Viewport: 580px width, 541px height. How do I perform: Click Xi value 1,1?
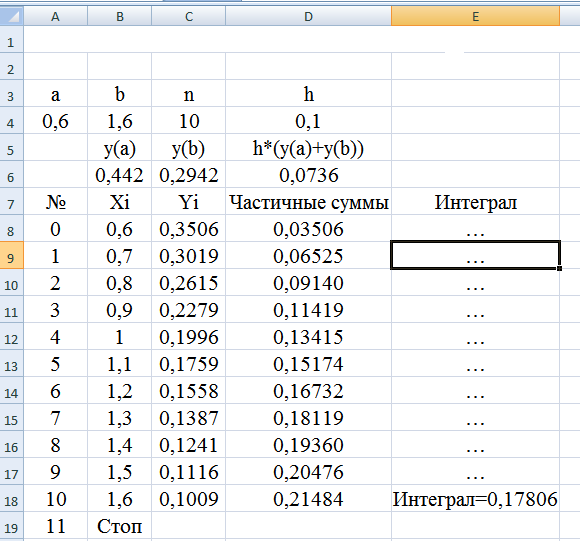coord(119,364)
